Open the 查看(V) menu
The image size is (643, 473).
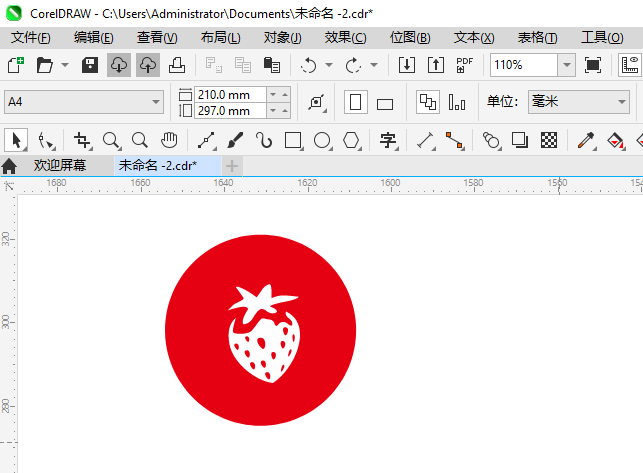(x=157, y=38)
